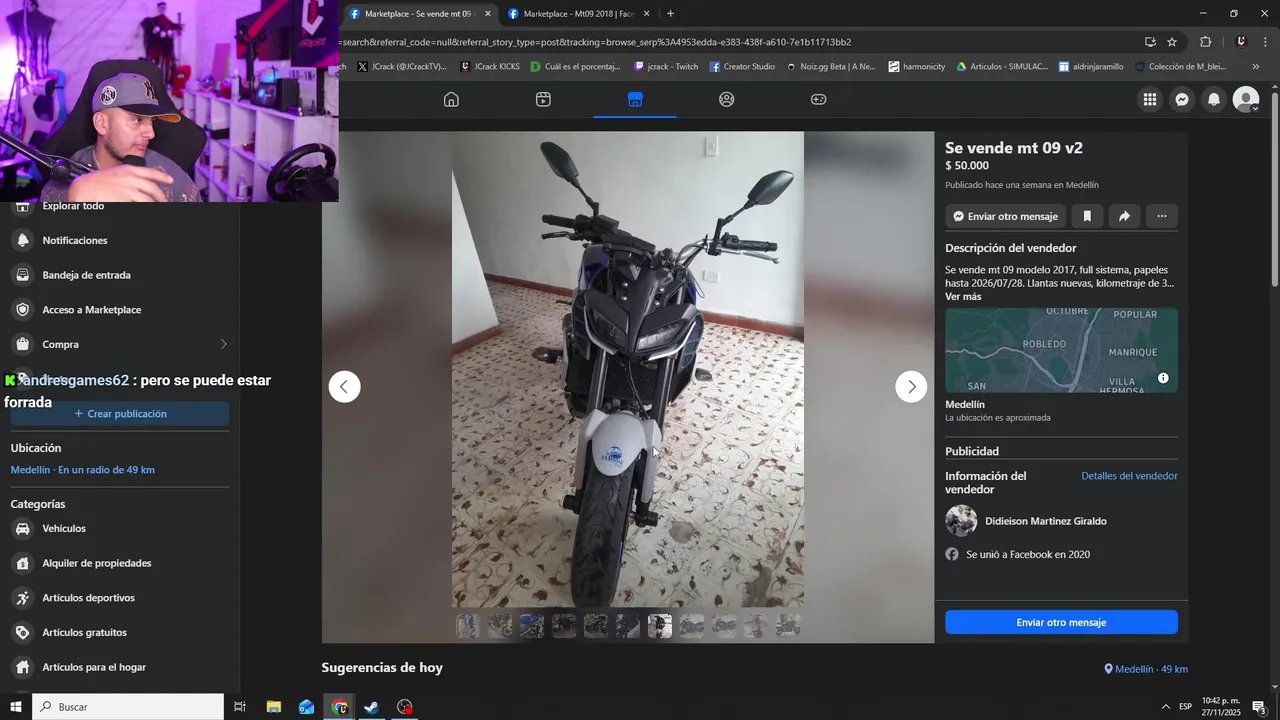Viewport: 1280px width, 720px height.
Task: Open the Gaming controller icon in top nav
Action: 818,99
